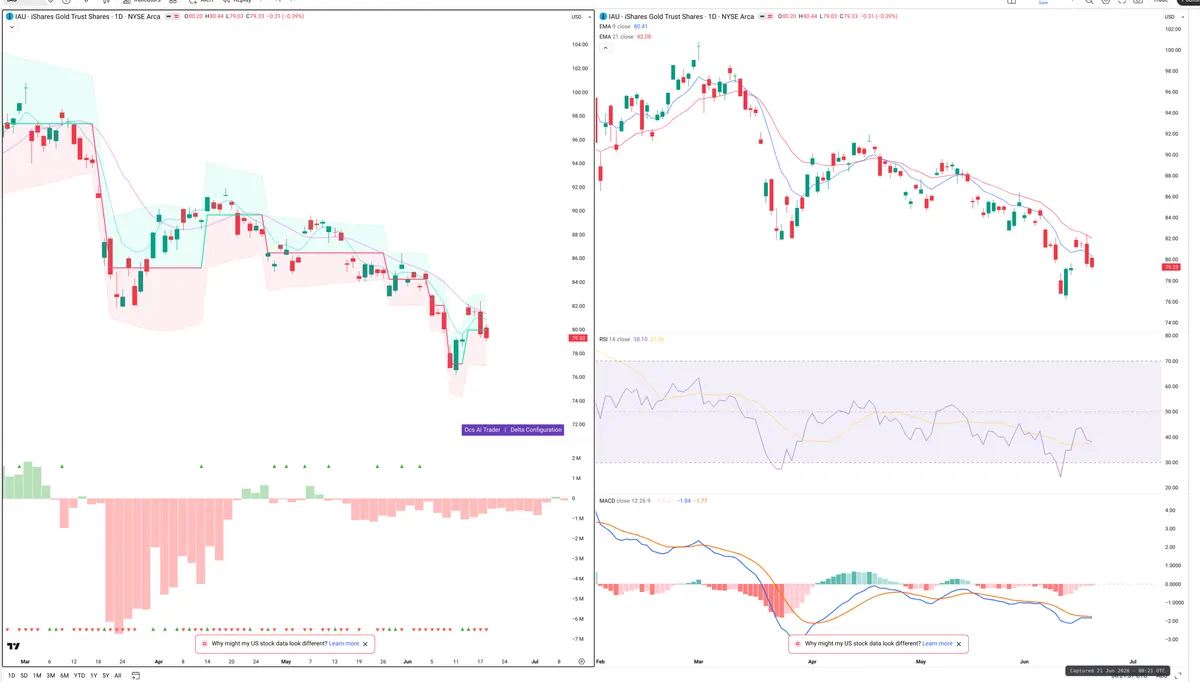Switch to the 5D time range
The width and height of the screenshot is (1200, 682).
[x=23, y=675]
